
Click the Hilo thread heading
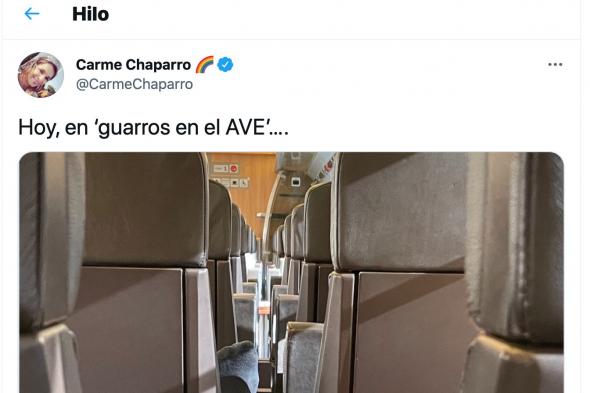90,14
